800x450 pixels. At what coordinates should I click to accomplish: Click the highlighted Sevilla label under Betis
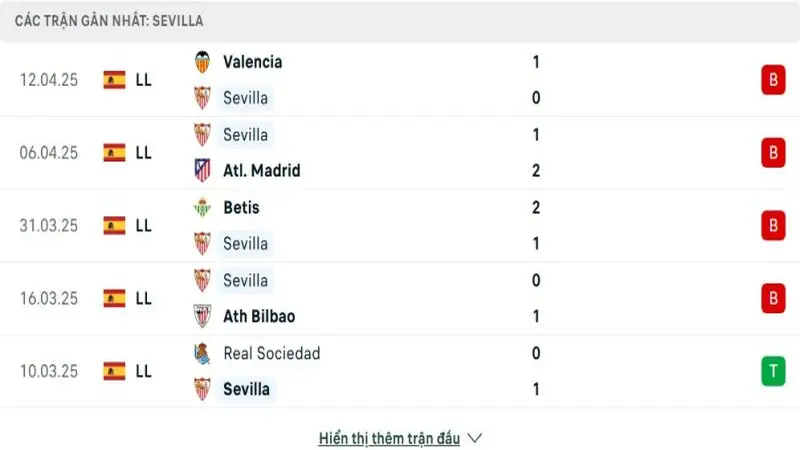245,243
